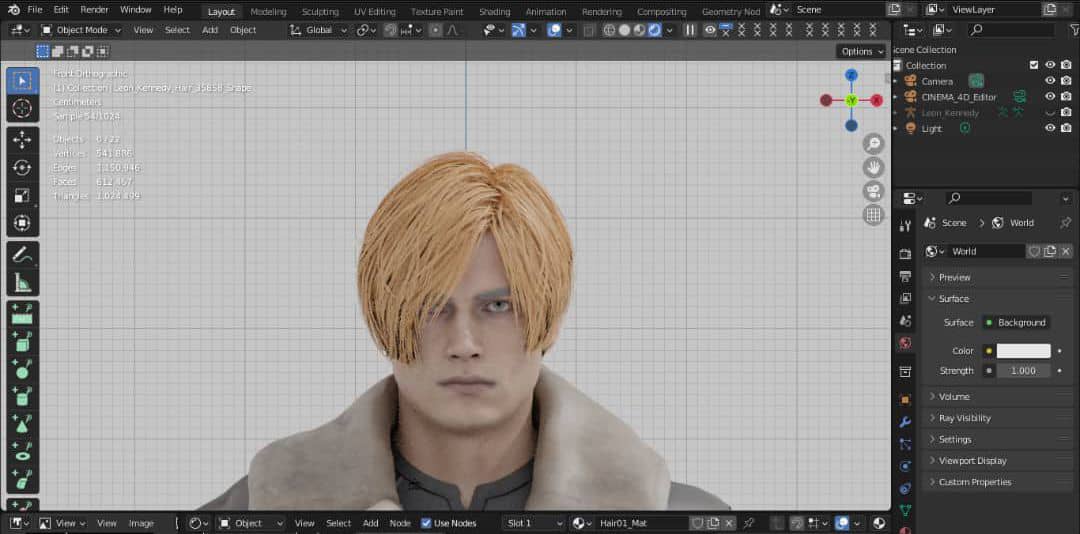Pin the World properties context

pyautogui.click(x=1066, y=223)
